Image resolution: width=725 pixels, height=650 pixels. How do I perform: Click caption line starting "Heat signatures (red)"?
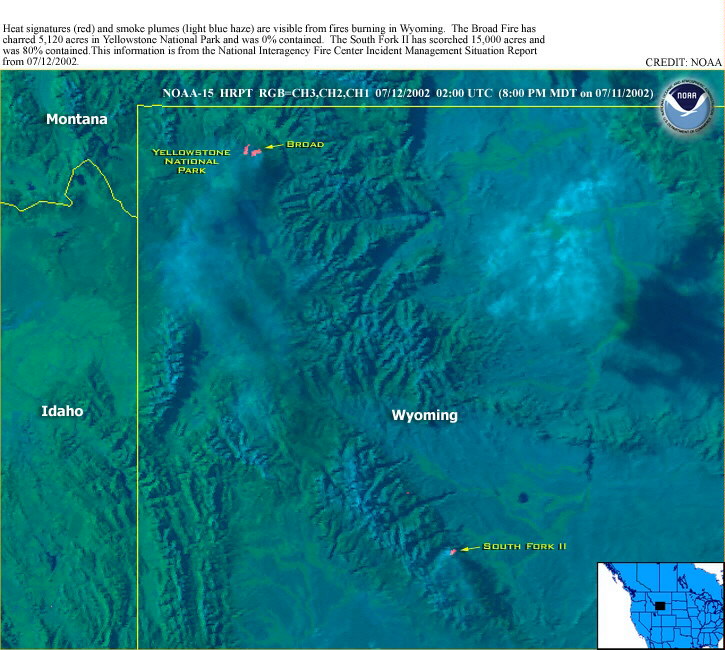point(269,29)
